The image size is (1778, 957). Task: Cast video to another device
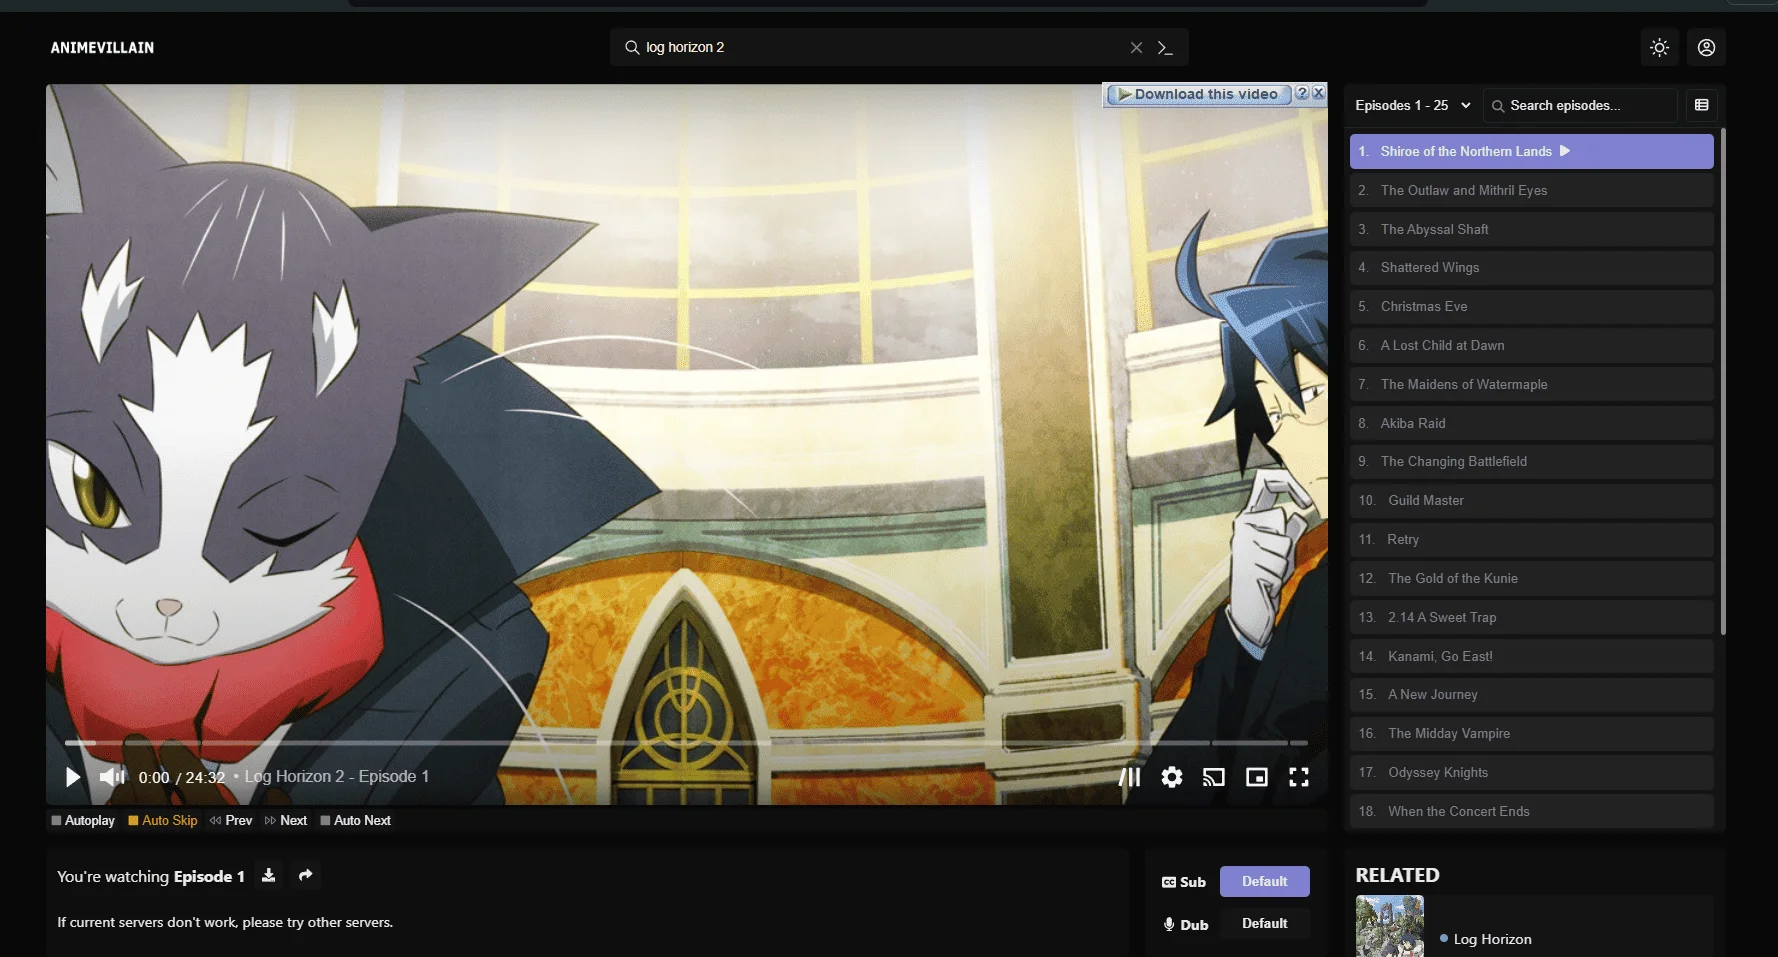1213,777
